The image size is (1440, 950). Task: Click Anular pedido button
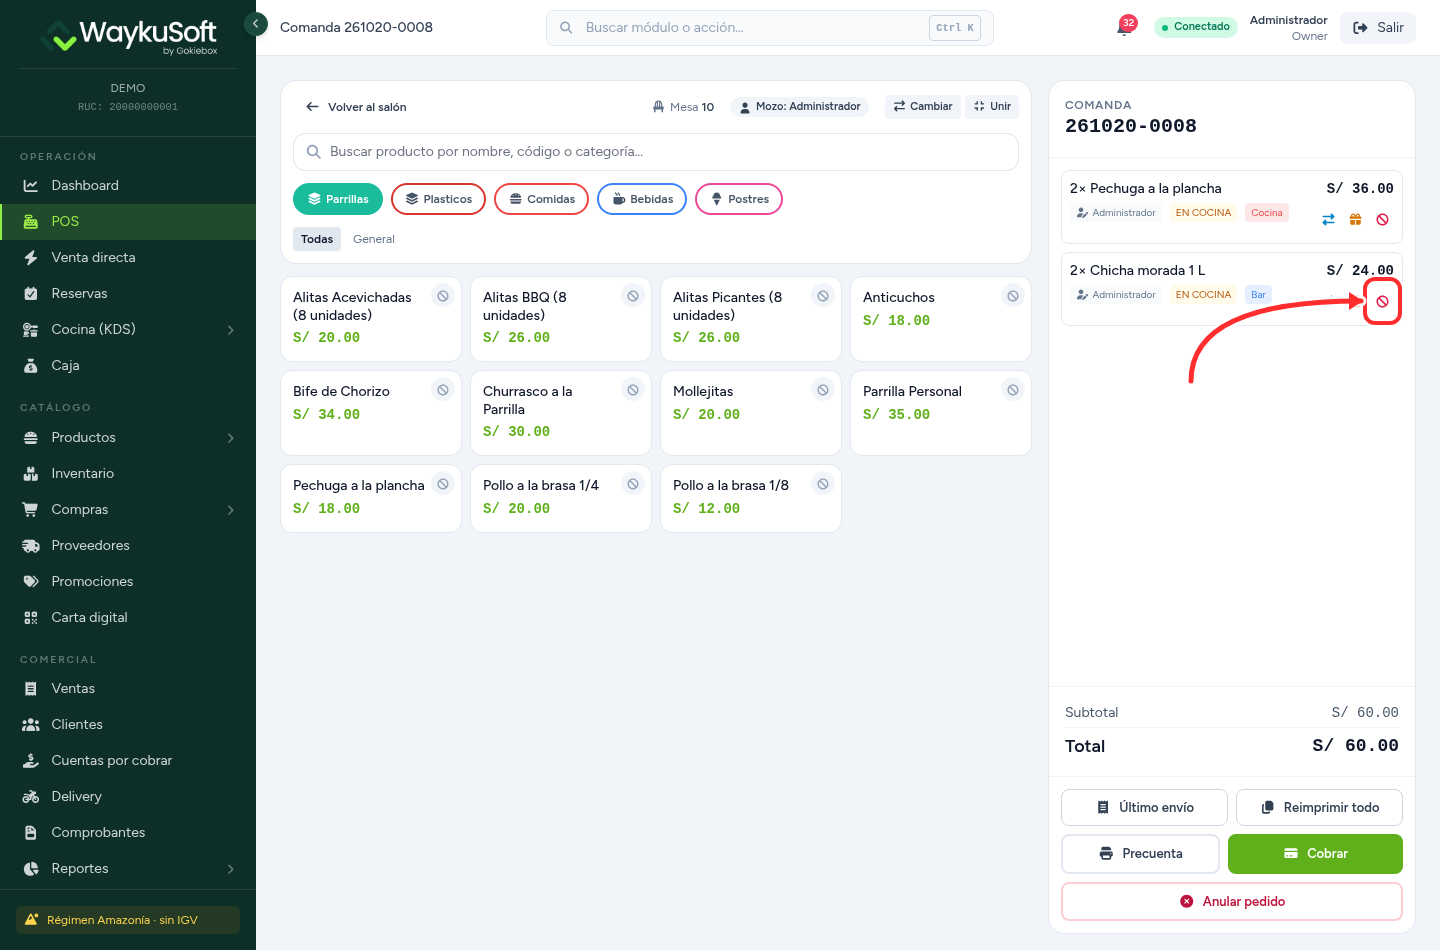[1232, 901]
